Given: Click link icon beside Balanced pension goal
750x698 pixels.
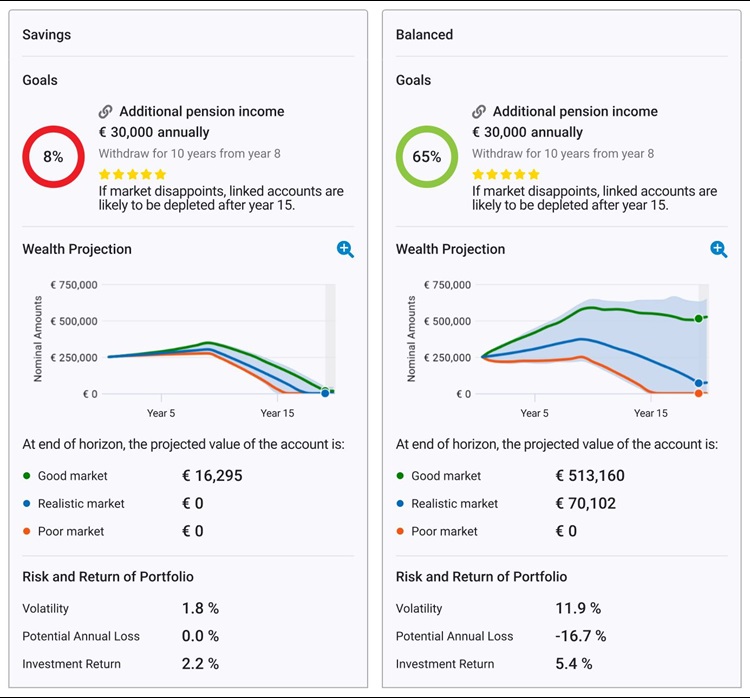Looking at the screenshot, I should (x=479, y=112).
